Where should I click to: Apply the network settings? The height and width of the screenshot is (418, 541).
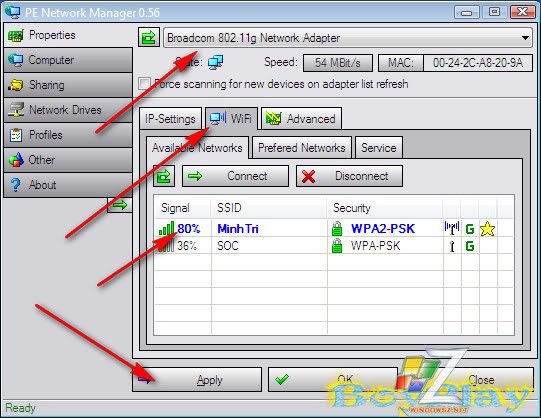click(197, 379)
